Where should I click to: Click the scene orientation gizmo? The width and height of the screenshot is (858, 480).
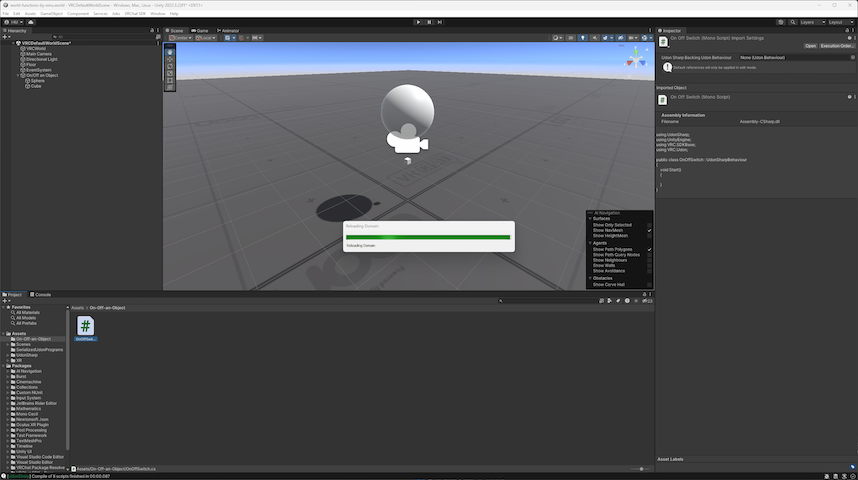click(635, 59)
